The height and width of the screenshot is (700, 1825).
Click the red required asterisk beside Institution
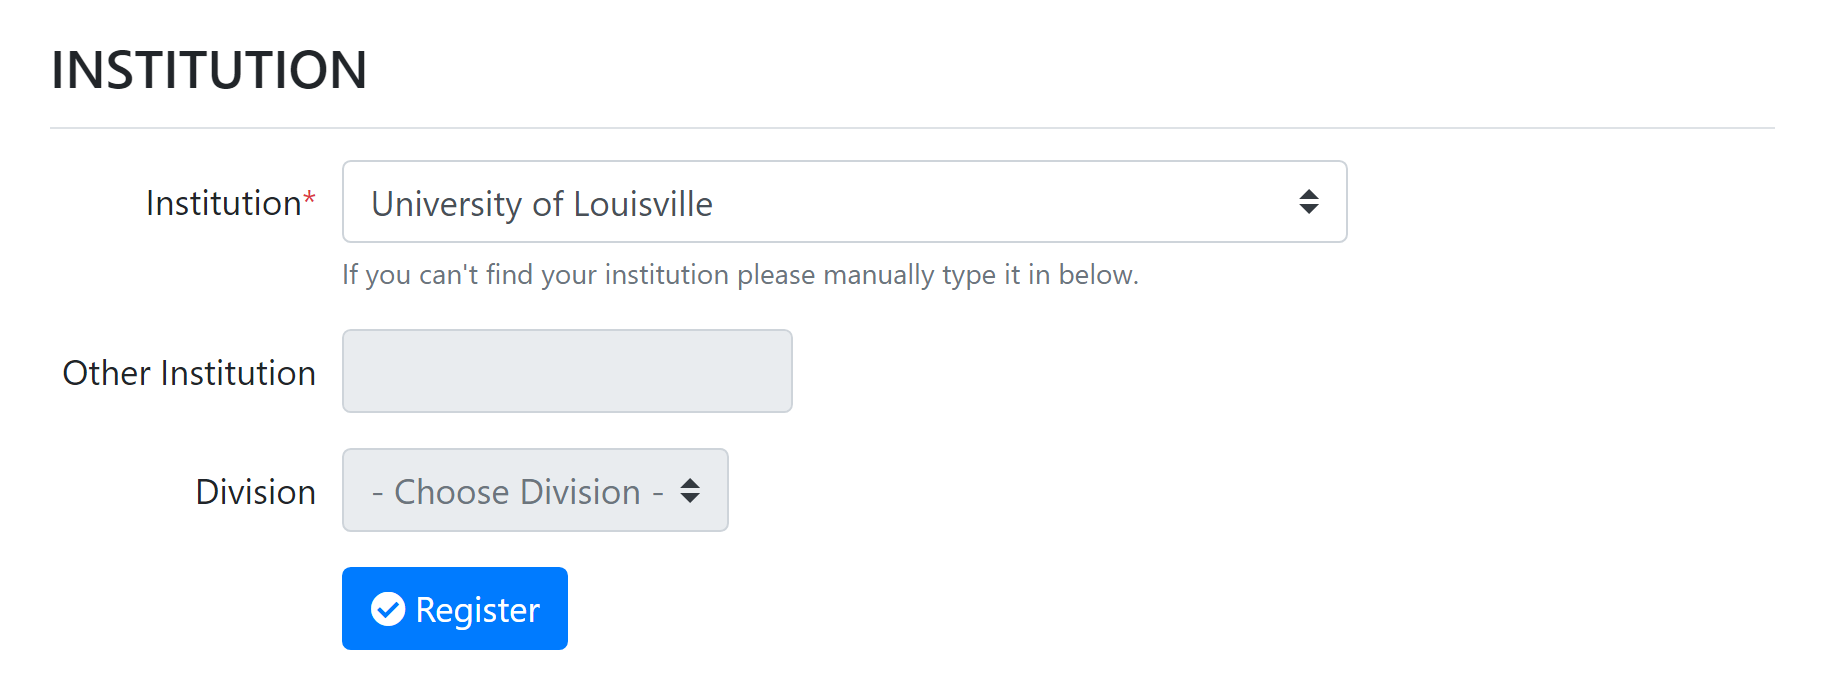tap(310, 198)
